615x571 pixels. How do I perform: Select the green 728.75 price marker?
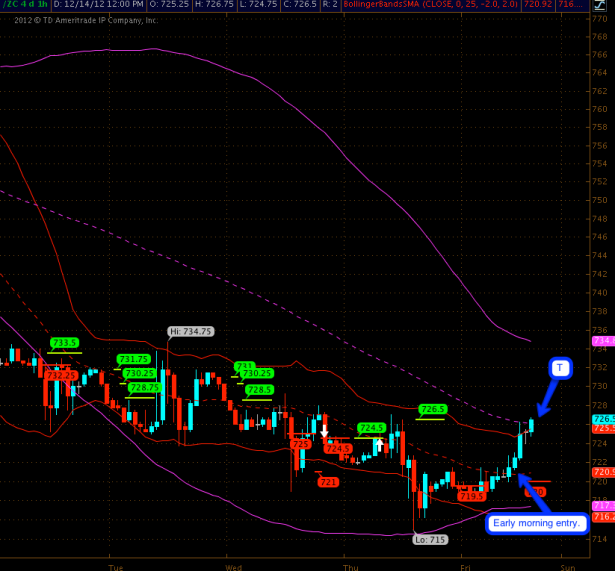point(144,387)
